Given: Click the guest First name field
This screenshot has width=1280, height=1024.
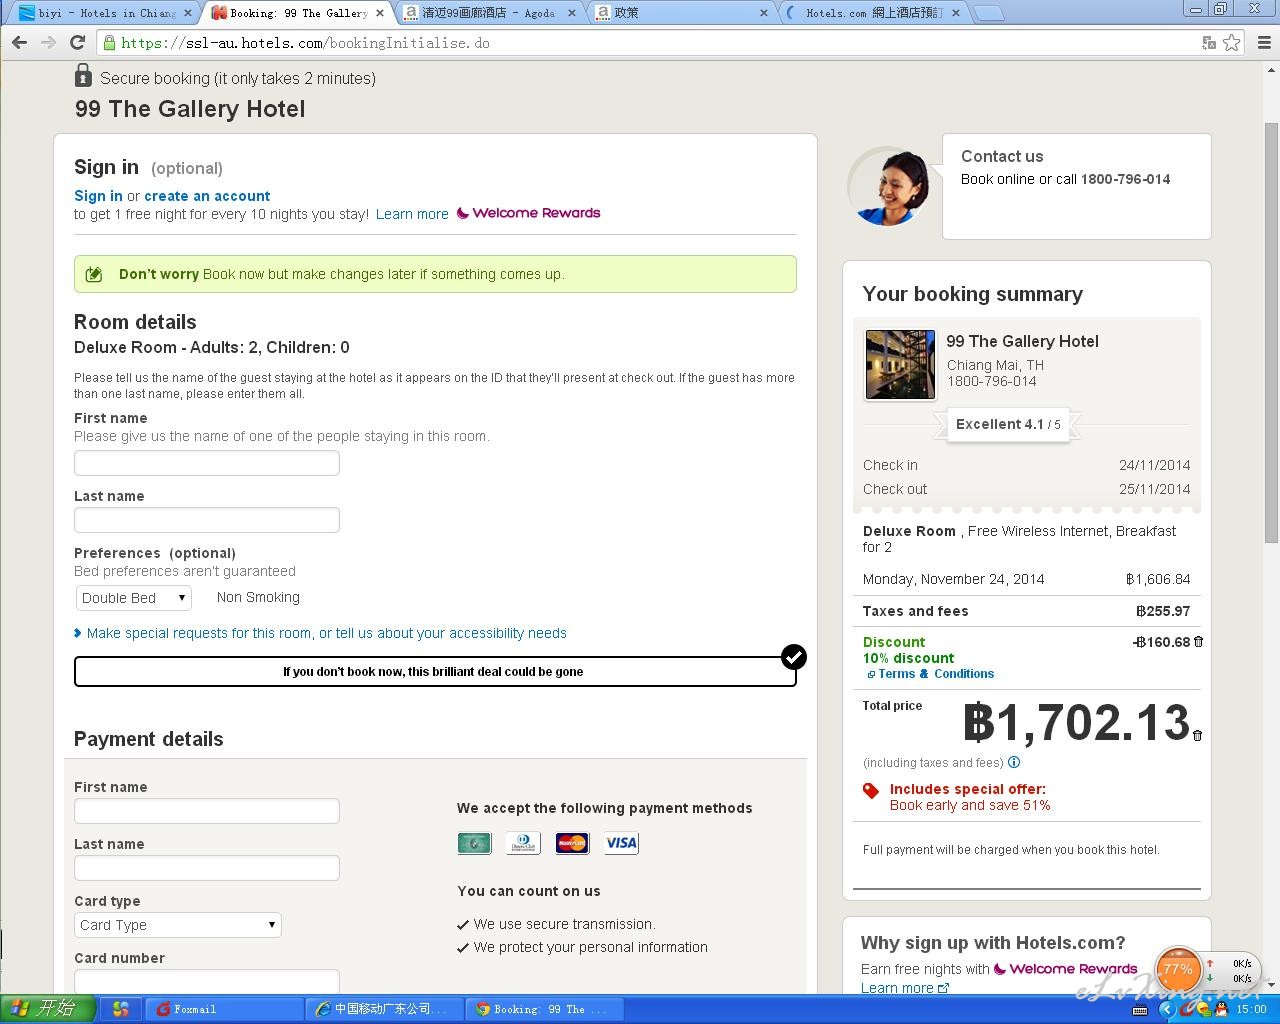Looking at the screenshot, I should click(207, 463).
